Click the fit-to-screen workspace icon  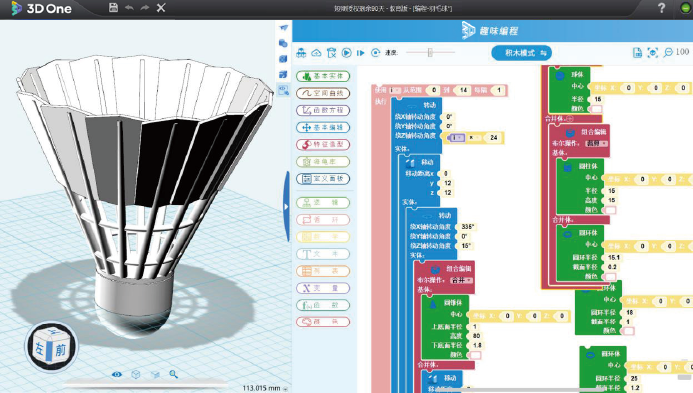(653, 53)
